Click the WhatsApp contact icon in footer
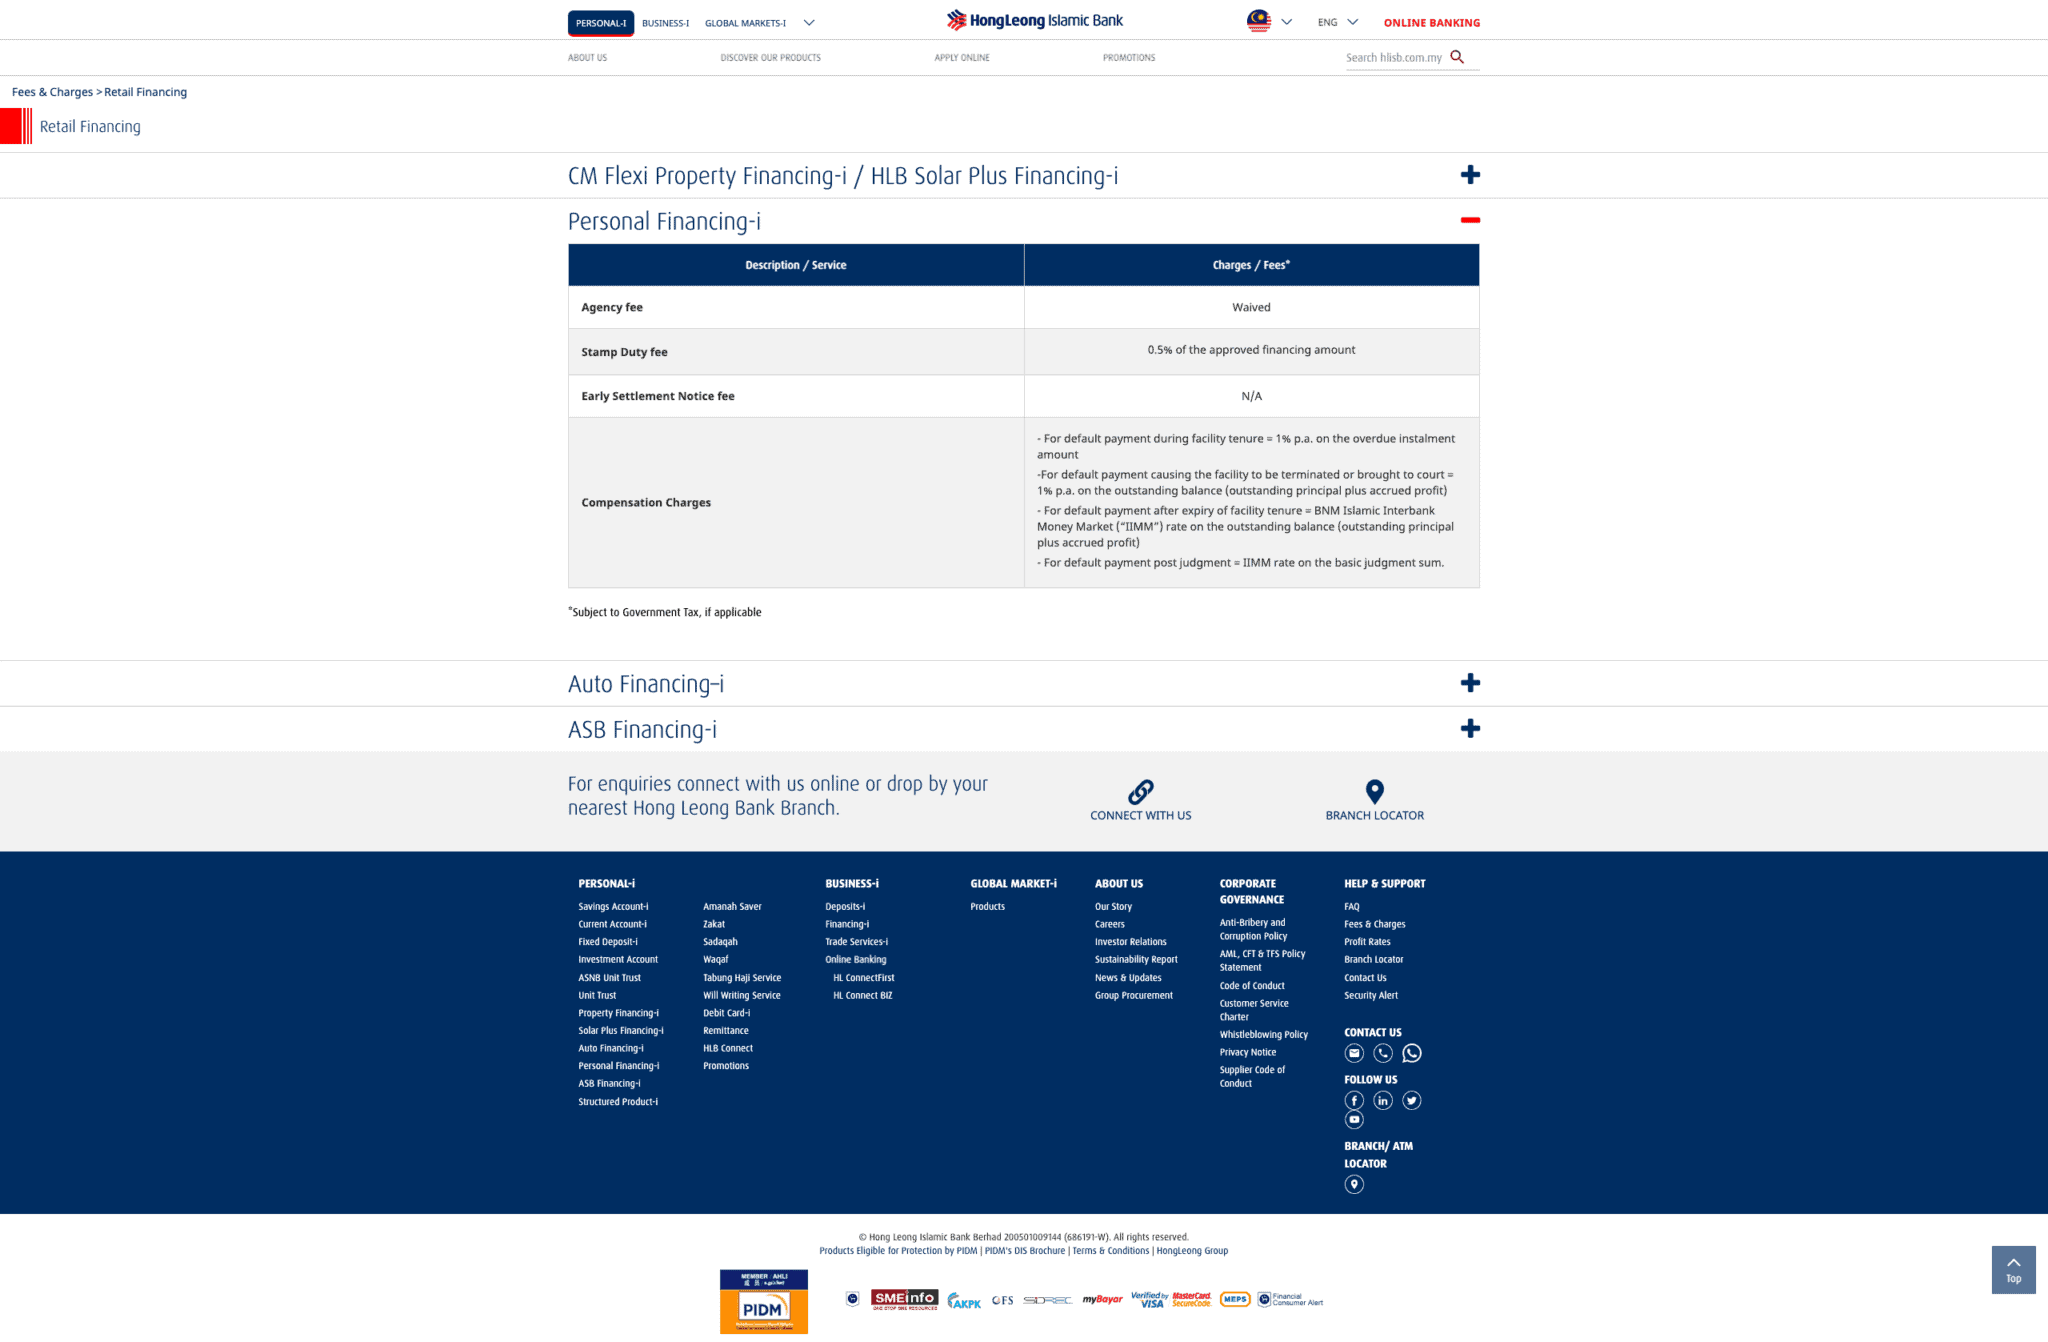 (1412, 1053)
